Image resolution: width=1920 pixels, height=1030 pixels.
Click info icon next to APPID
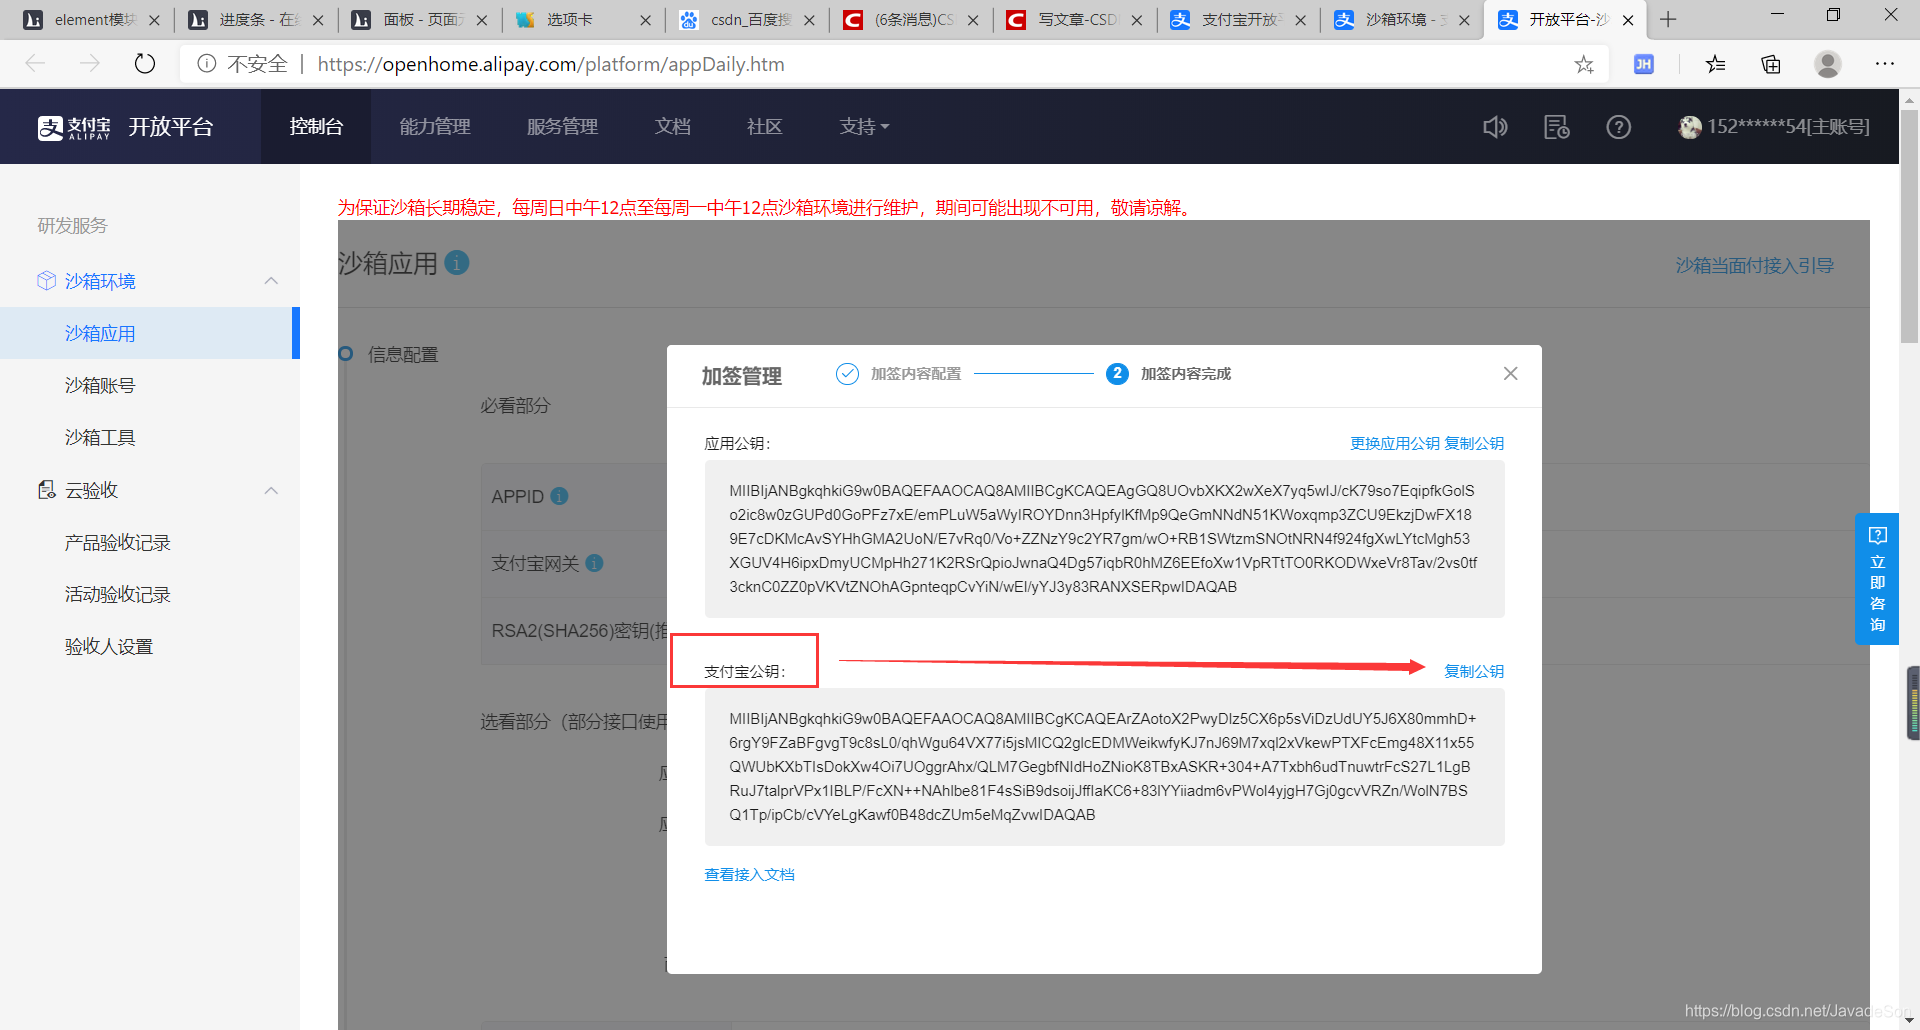(560, 496)
